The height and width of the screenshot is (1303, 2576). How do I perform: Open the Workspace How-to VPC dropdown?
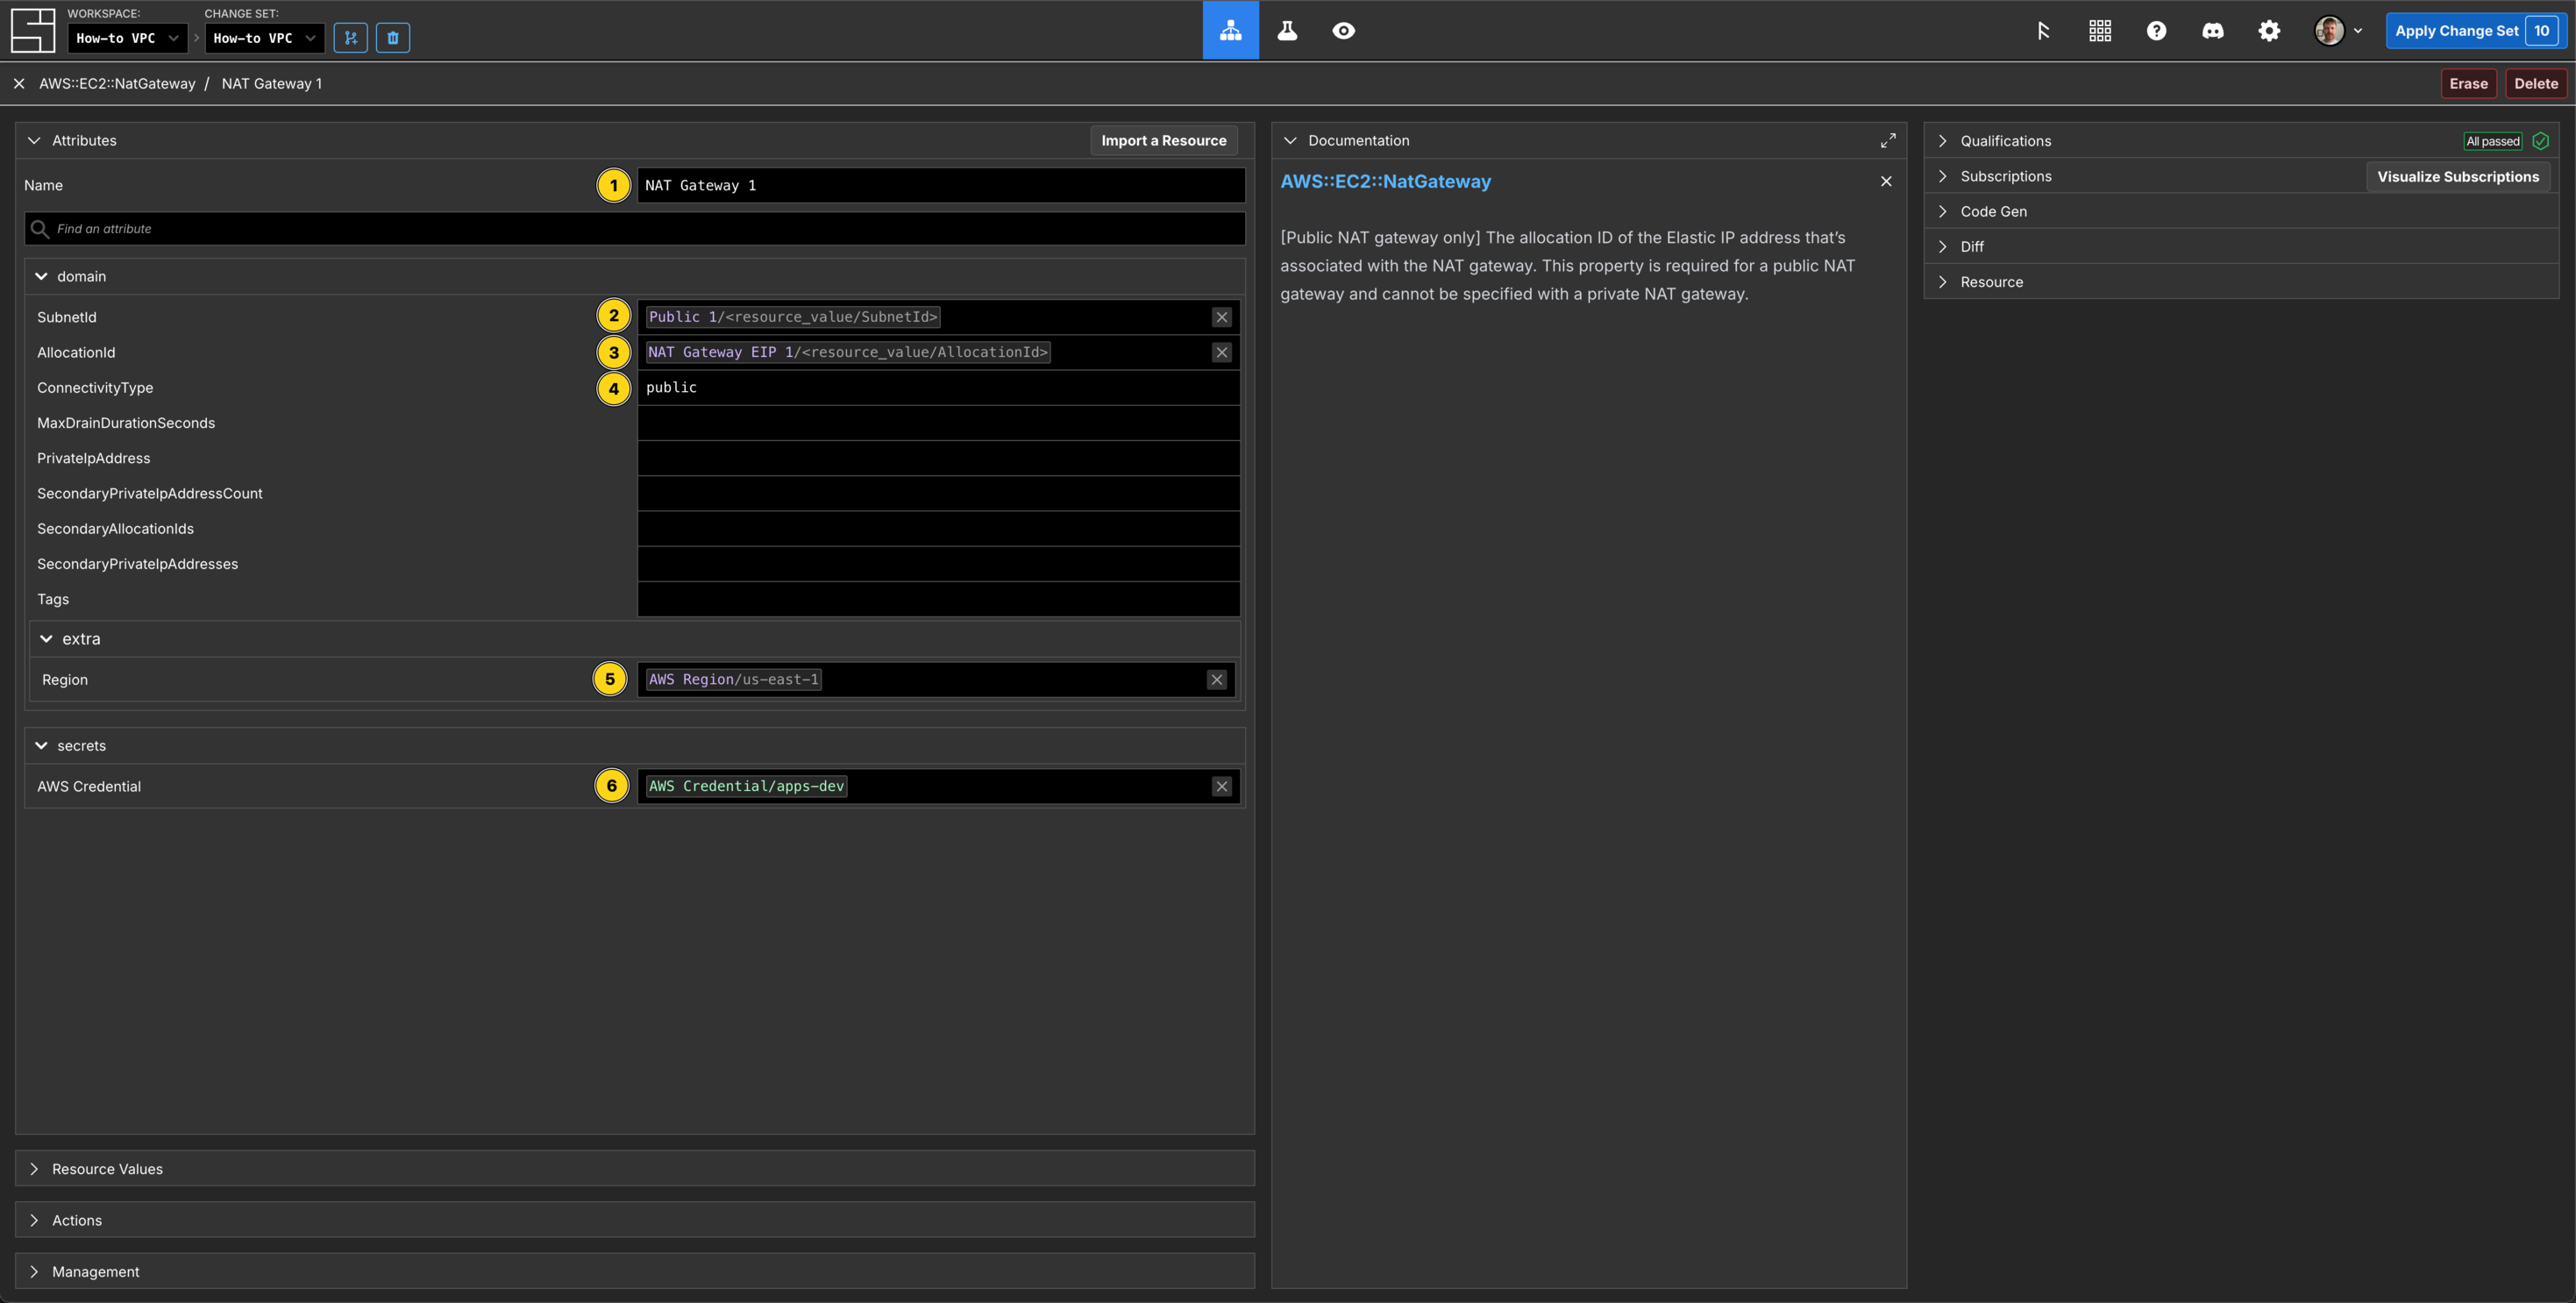pos(127,38)
